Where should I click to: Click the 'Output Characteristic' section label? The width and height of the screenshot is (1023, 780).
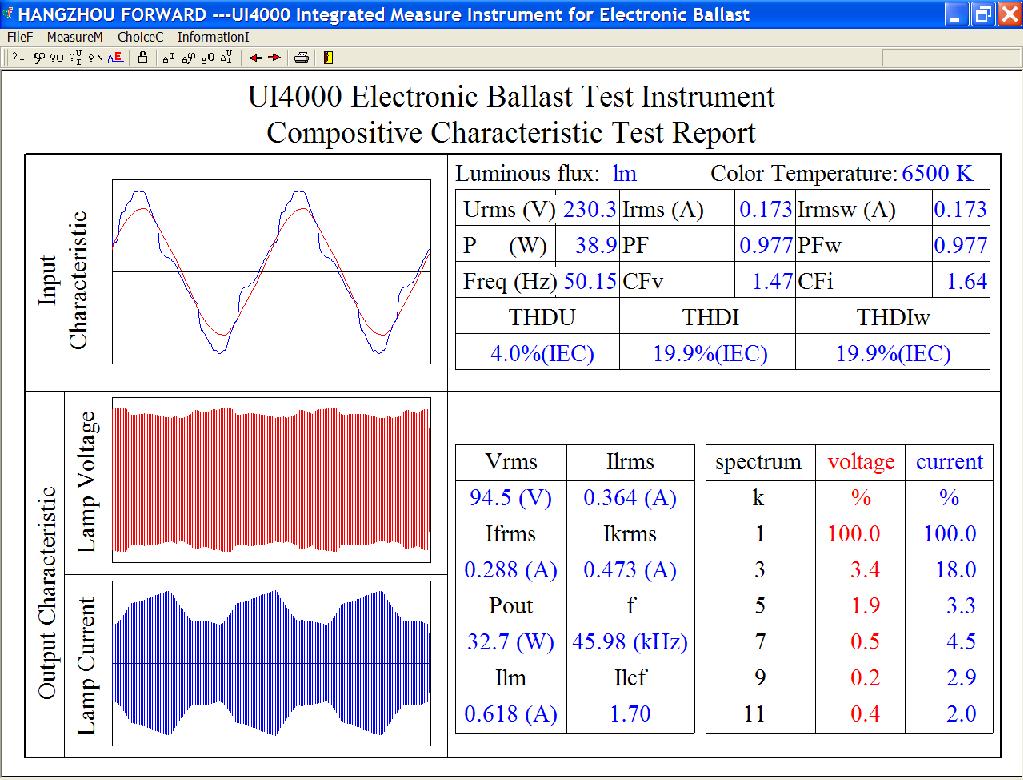click(x=47, y=593)
